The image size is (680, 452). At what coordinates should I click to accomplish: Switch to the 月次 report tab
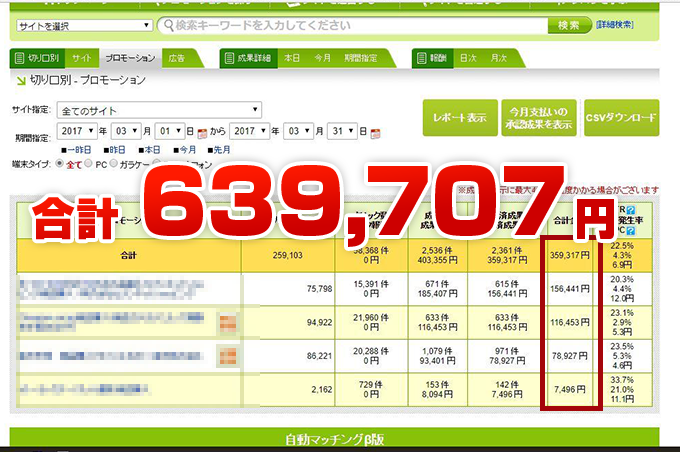click(x=496, y=58)
